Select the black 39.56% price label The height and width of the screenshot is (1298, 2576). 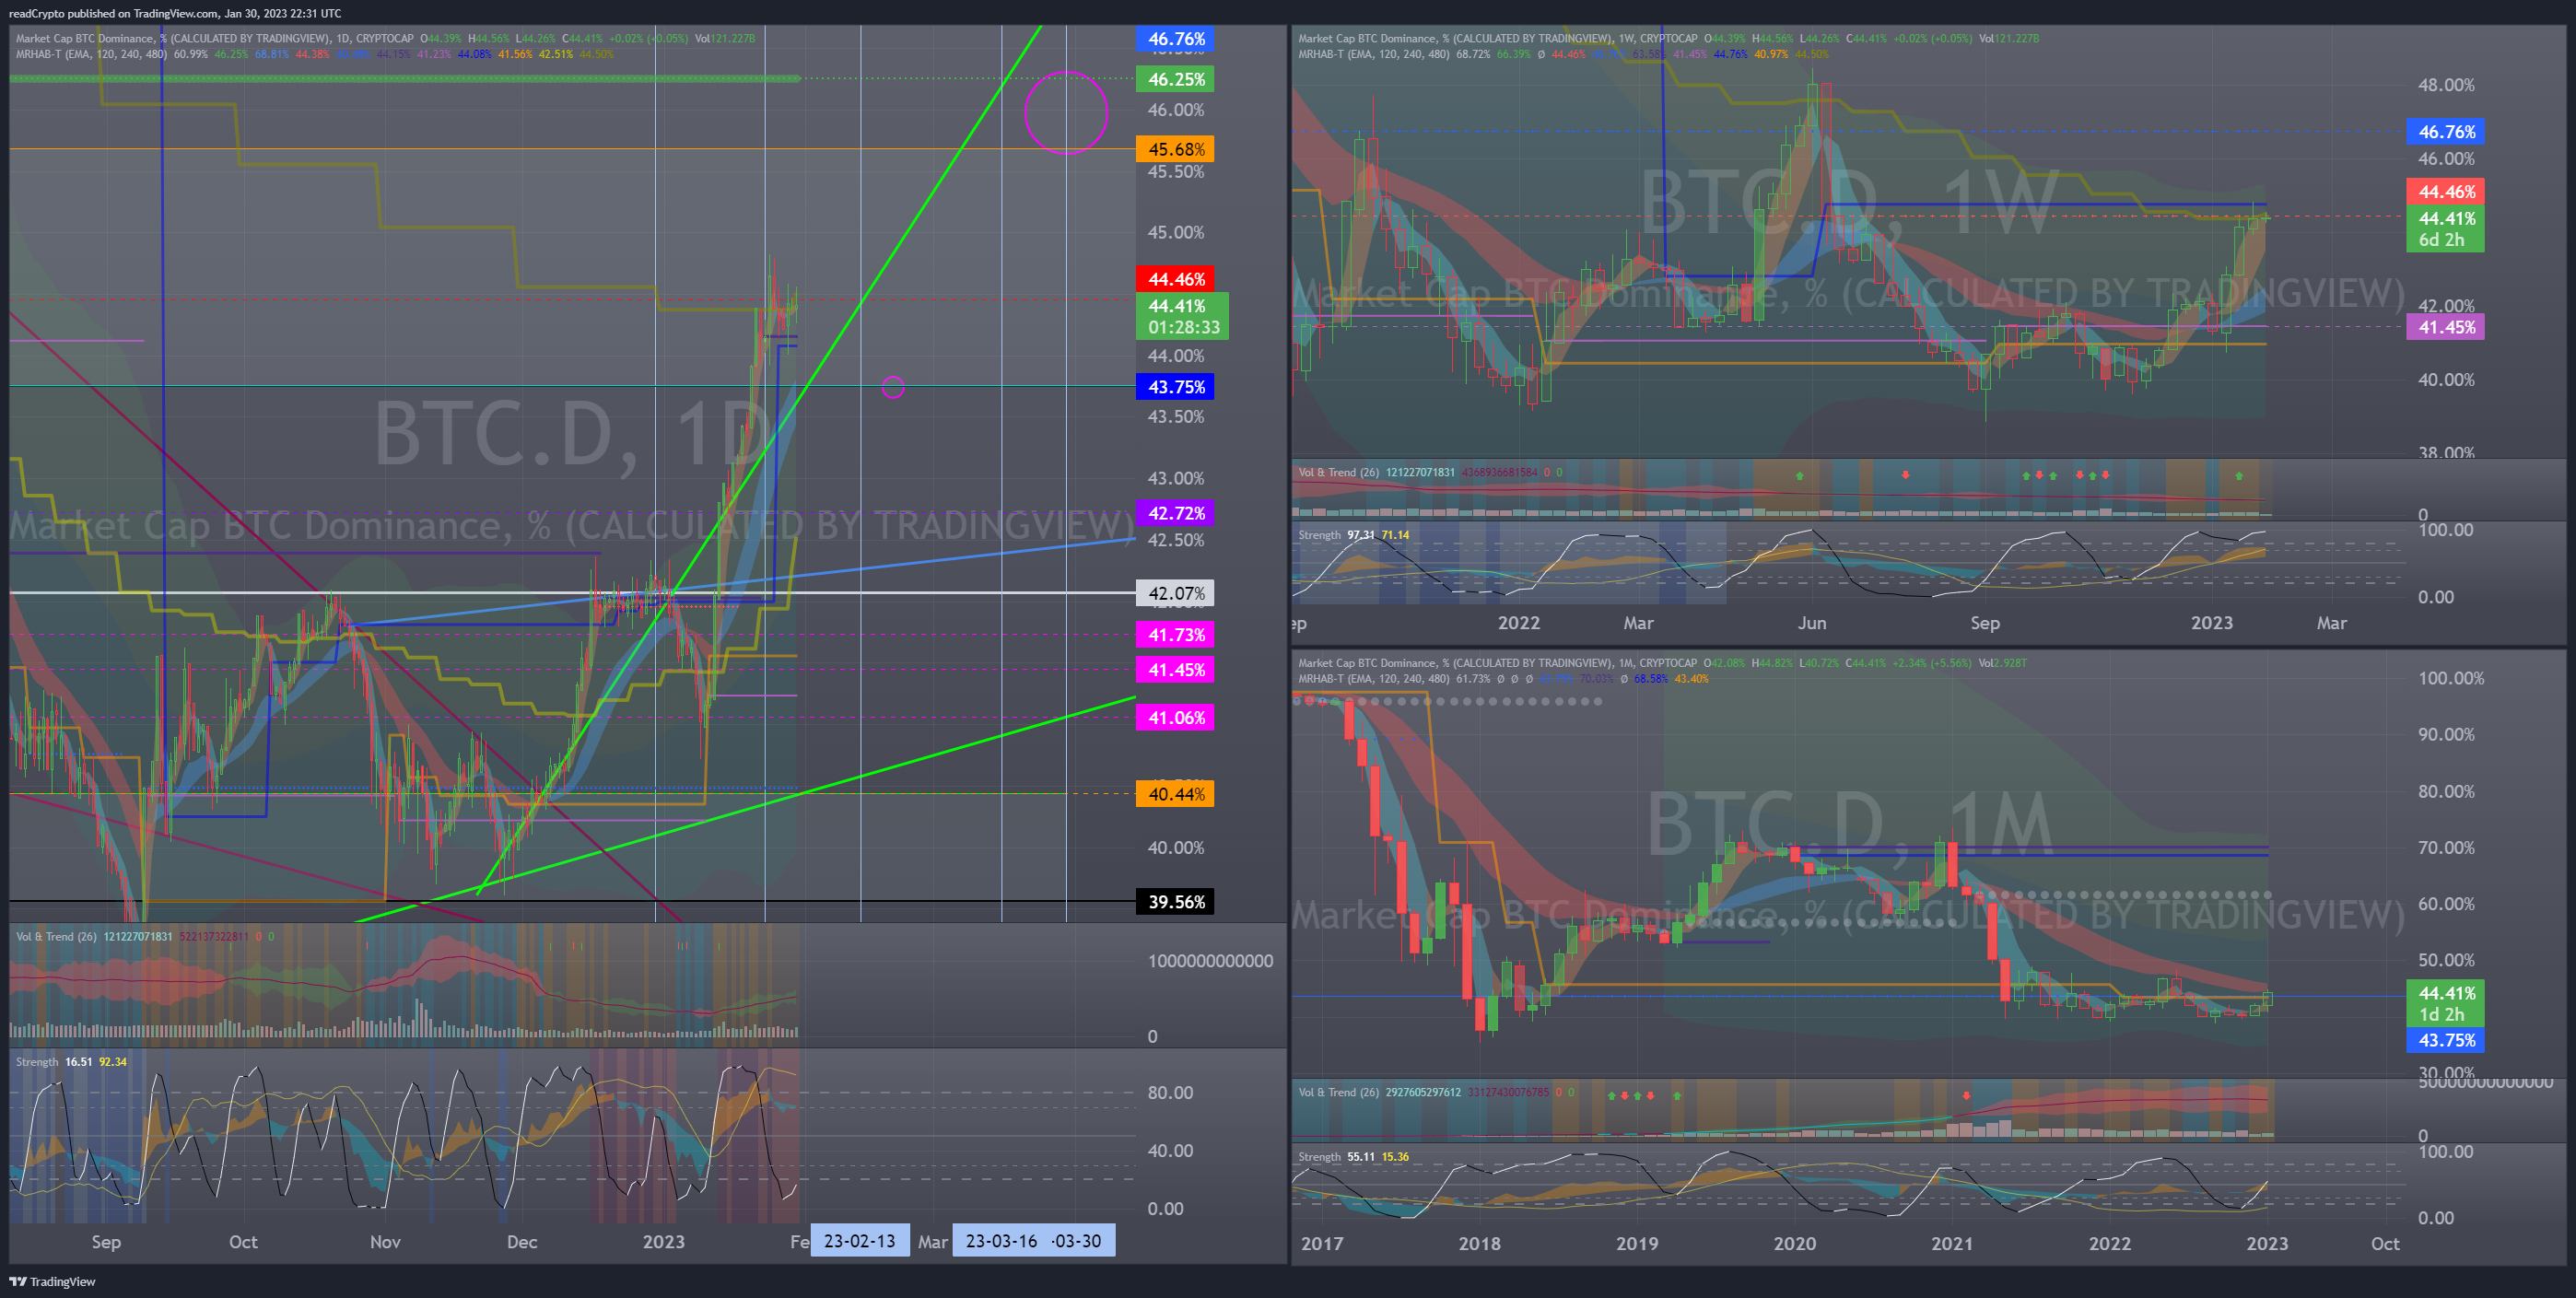point(1176,902)
